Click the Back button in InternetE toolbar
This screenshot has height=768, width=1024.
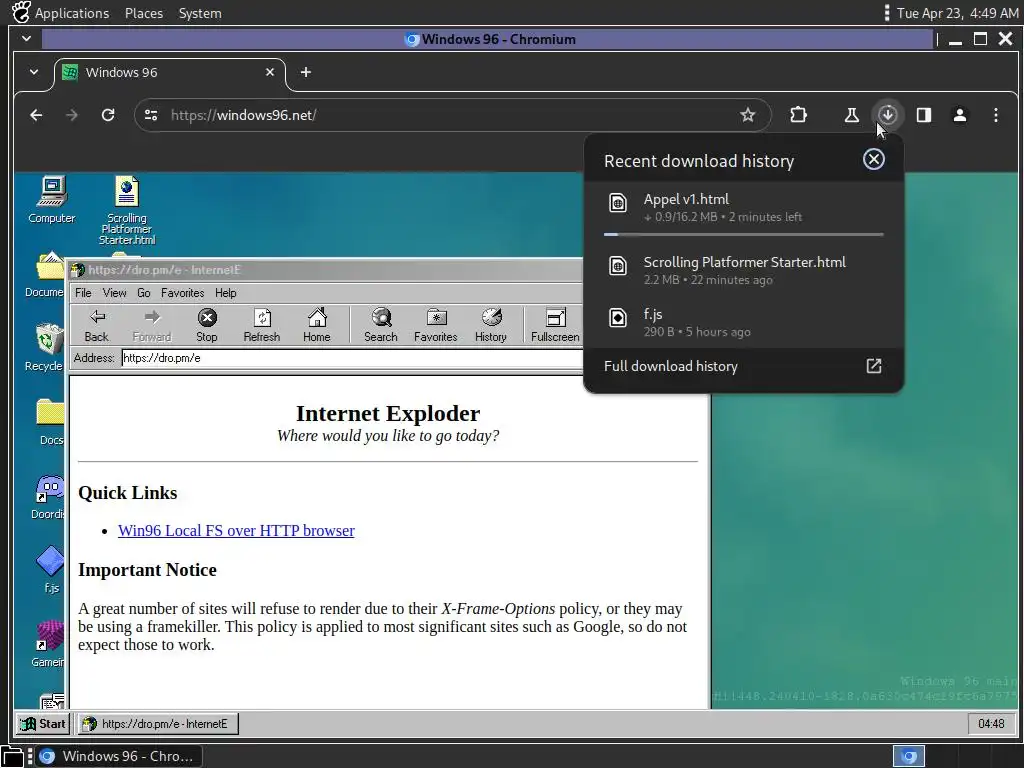(97, 325)
